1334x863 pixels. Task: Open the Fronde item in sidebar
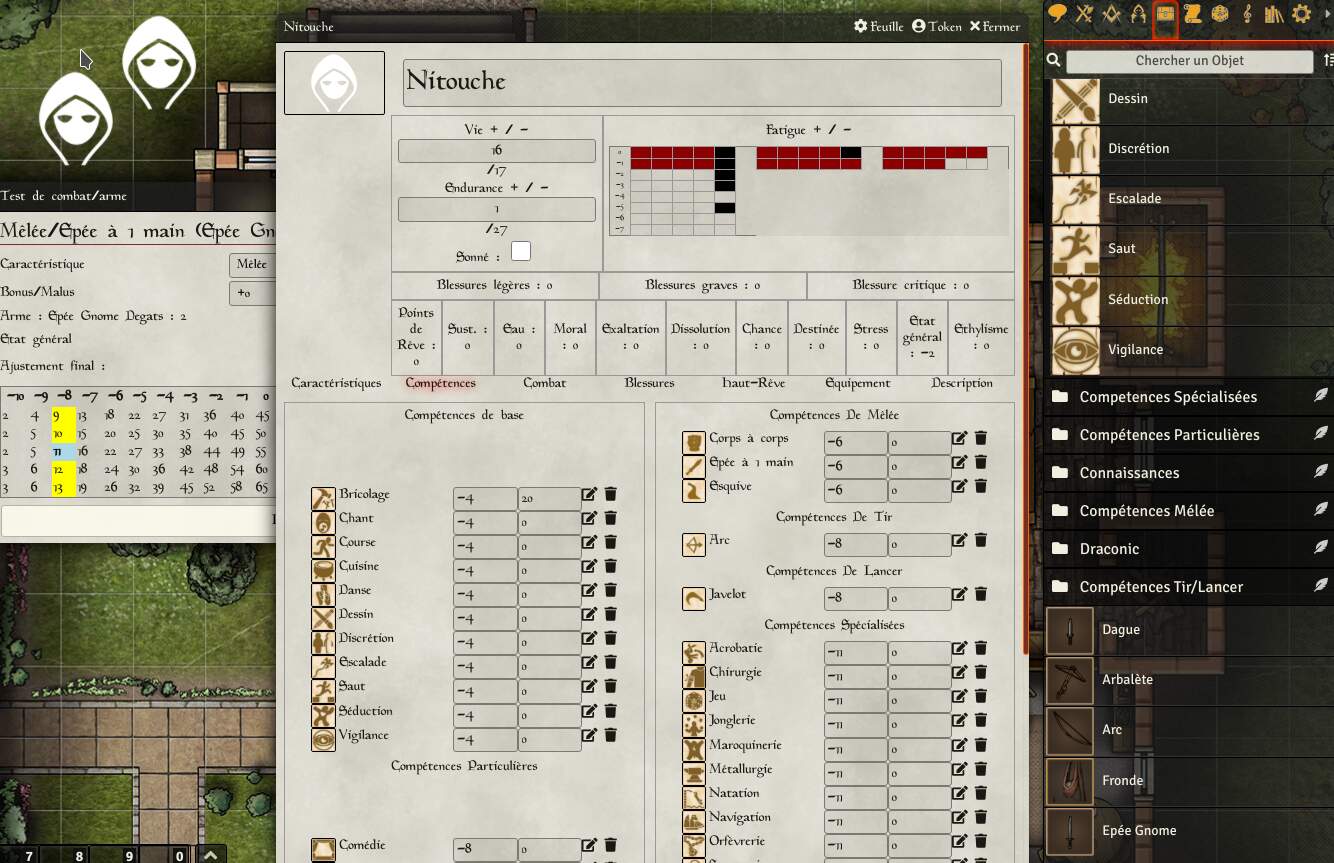pyautogui.click(x=1189, y=781)
